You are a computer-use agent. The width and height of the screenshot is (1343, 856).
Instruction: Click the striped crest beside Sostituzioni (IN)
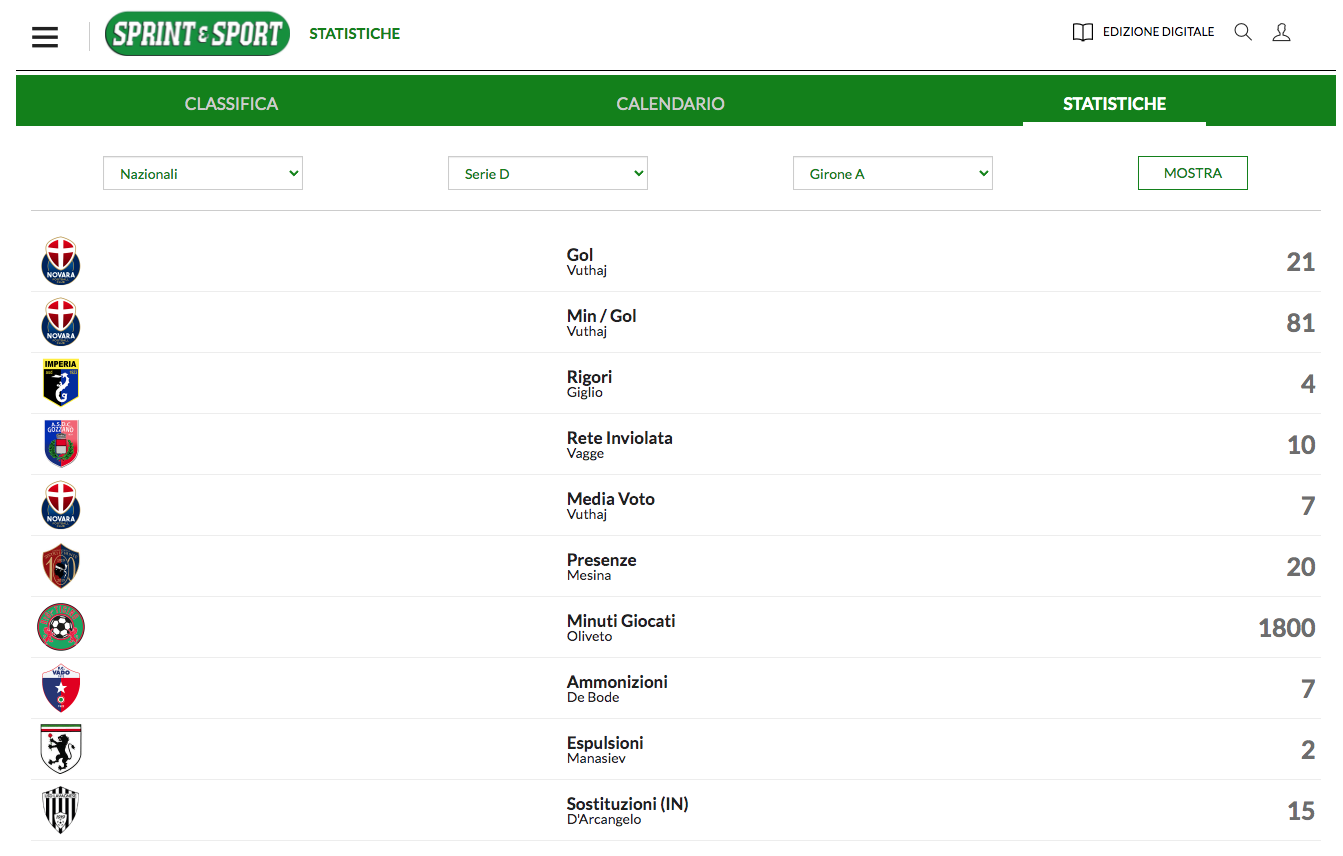pos(61,810)
